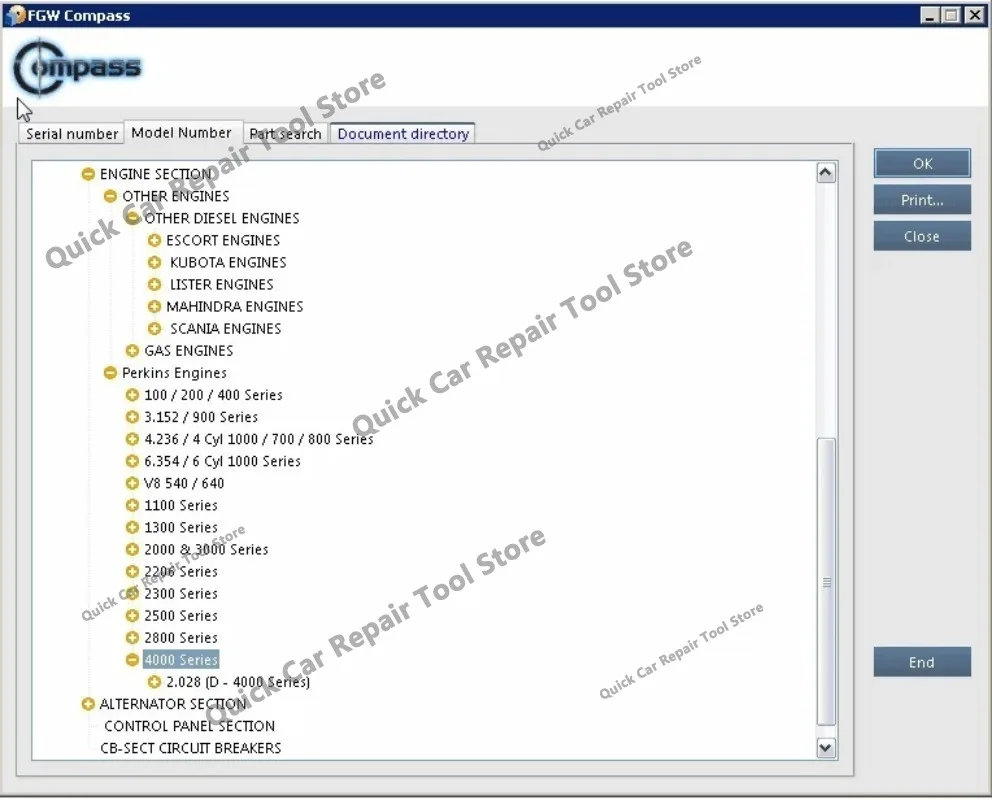Select V8 540 / 640 label
The height and width of the screenshot is (800, 992).
184,483
